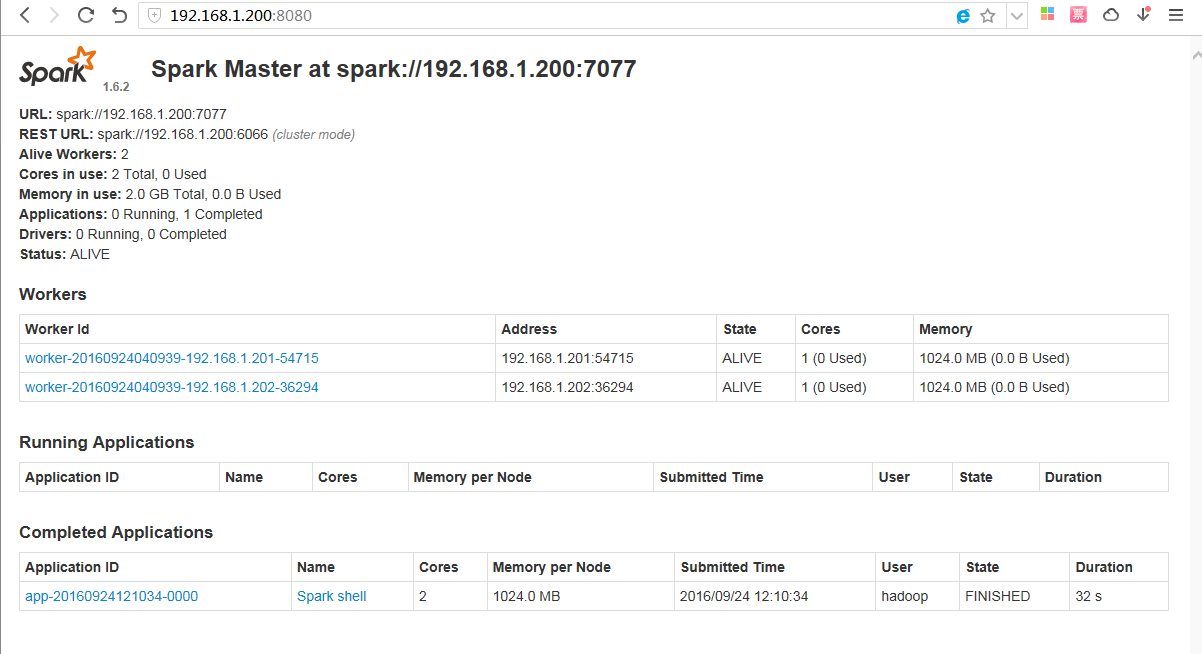Click the Cores in use summary line
This screenshot has width=1202, height=654.
pyautogui.click(x=113, y=174)
